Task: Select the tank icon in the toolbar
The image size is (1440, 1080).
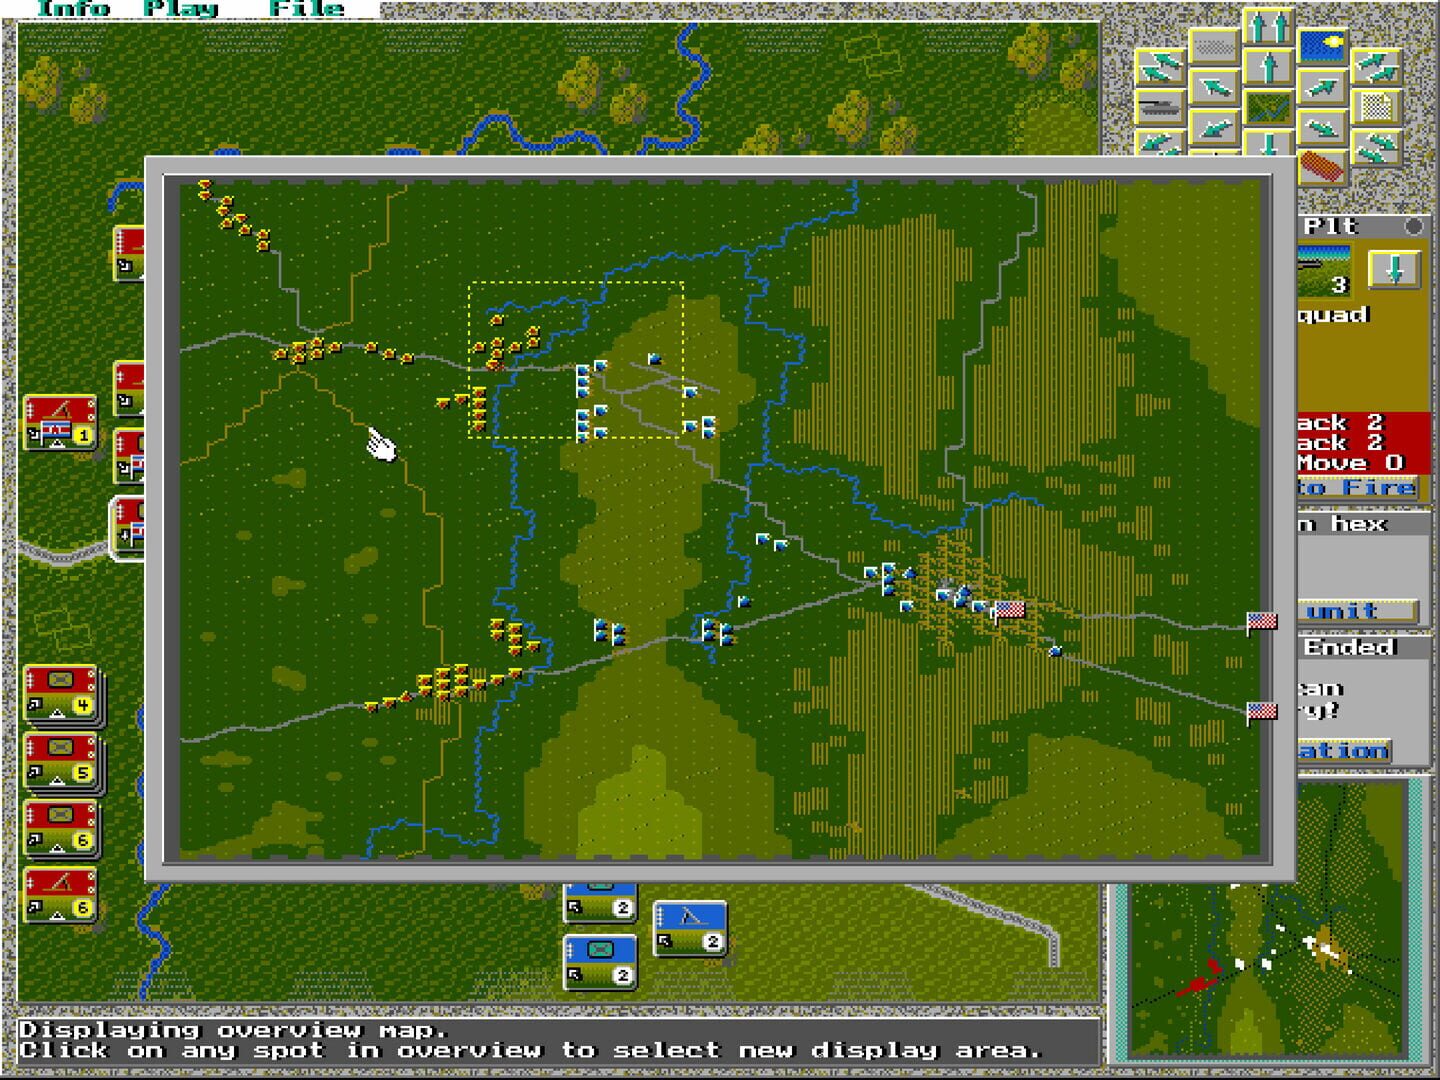Action: 1158,108
